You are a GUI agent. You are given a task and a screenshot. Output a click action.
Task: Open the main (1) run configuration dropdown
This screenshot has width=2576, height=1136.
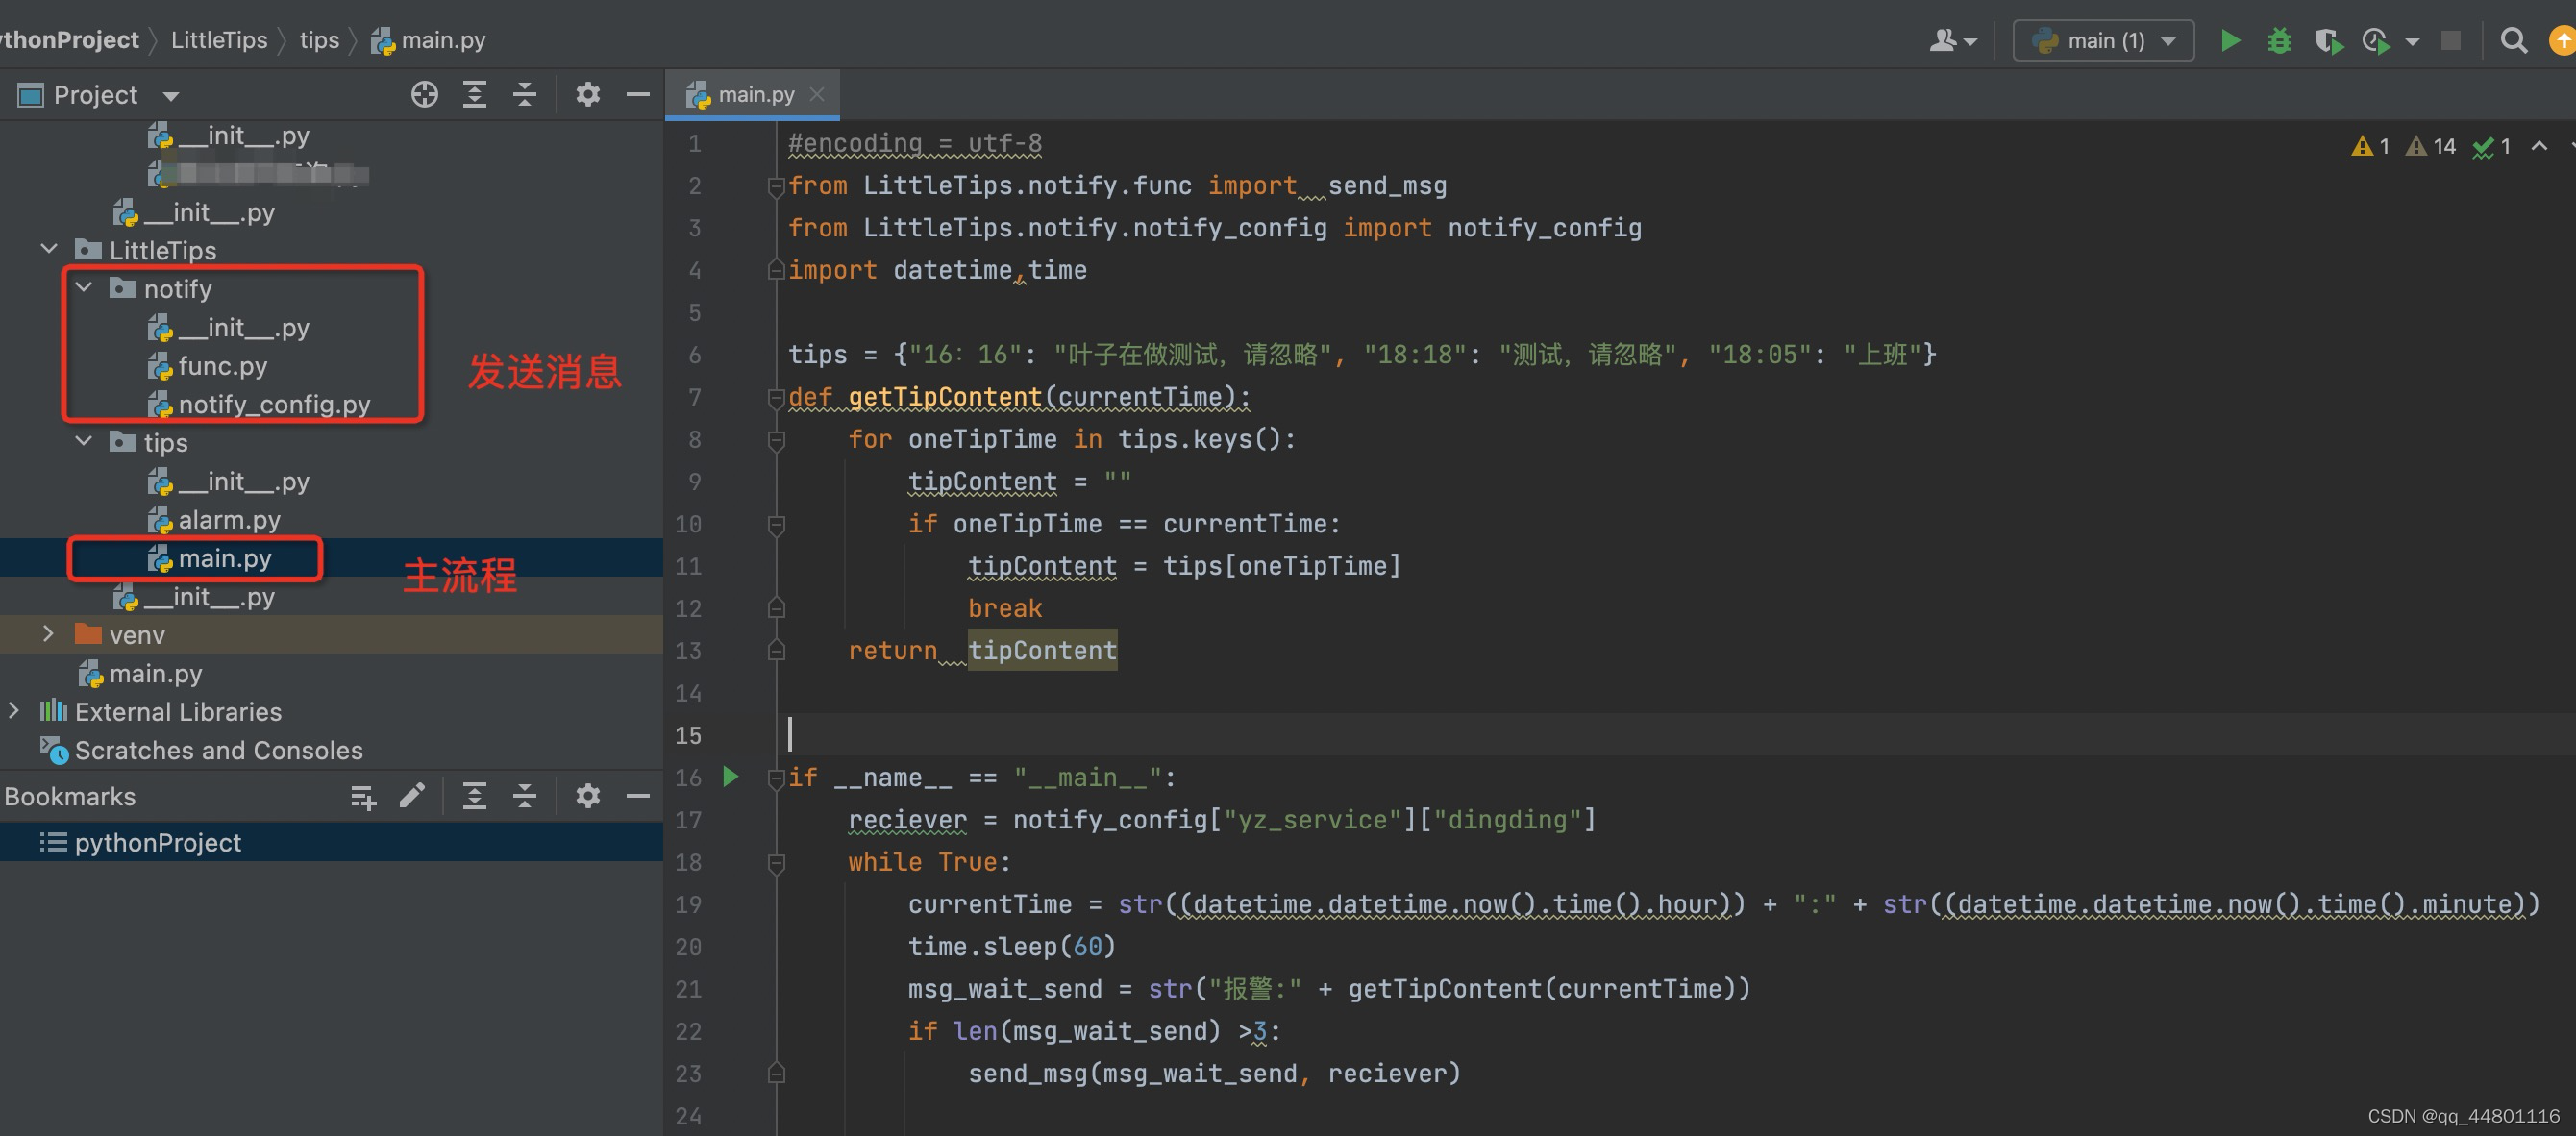pyautogui.click(x=2103, y=41)
